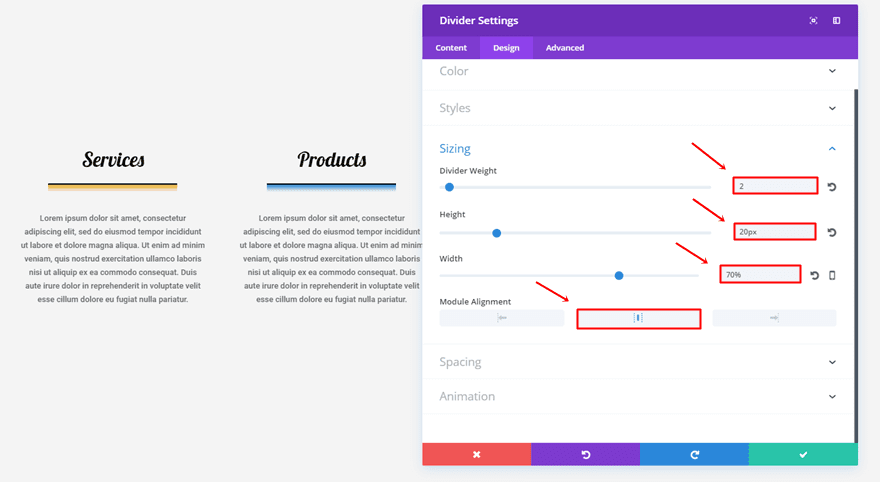Save settings with the green checkmark

pyautogui.click(x=803, y=454)
